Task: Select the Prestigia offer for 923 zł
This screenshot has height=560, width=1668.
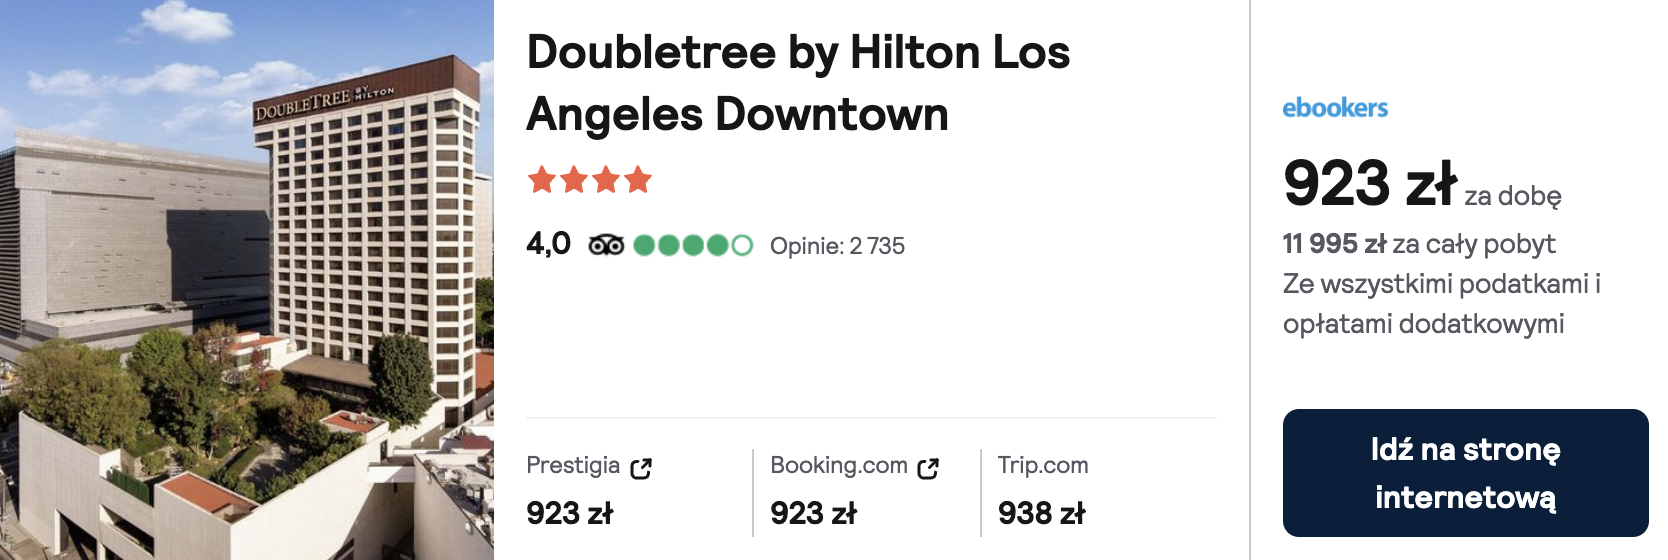Action: (x=590, y=491)
